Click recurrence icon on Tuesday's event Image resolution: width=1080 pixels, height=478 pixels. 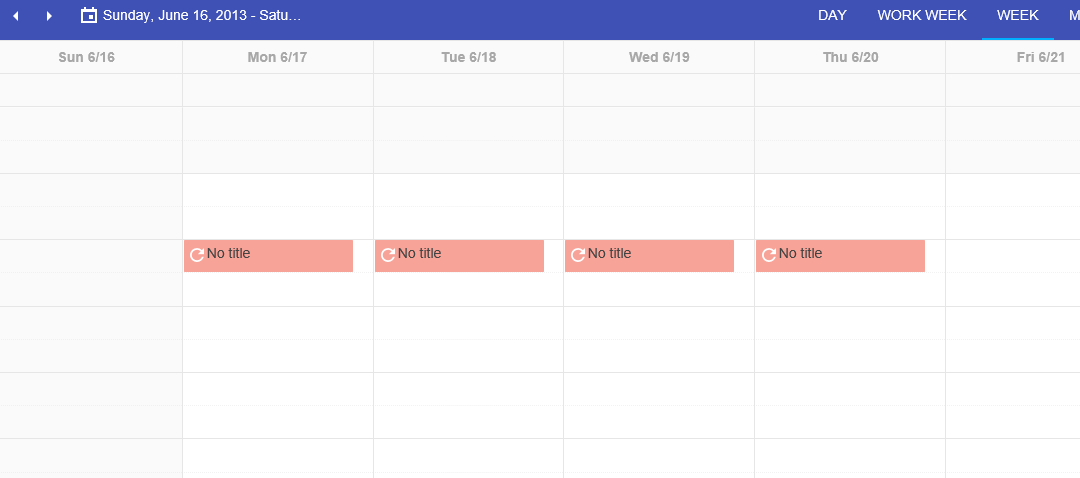[388, 255]
